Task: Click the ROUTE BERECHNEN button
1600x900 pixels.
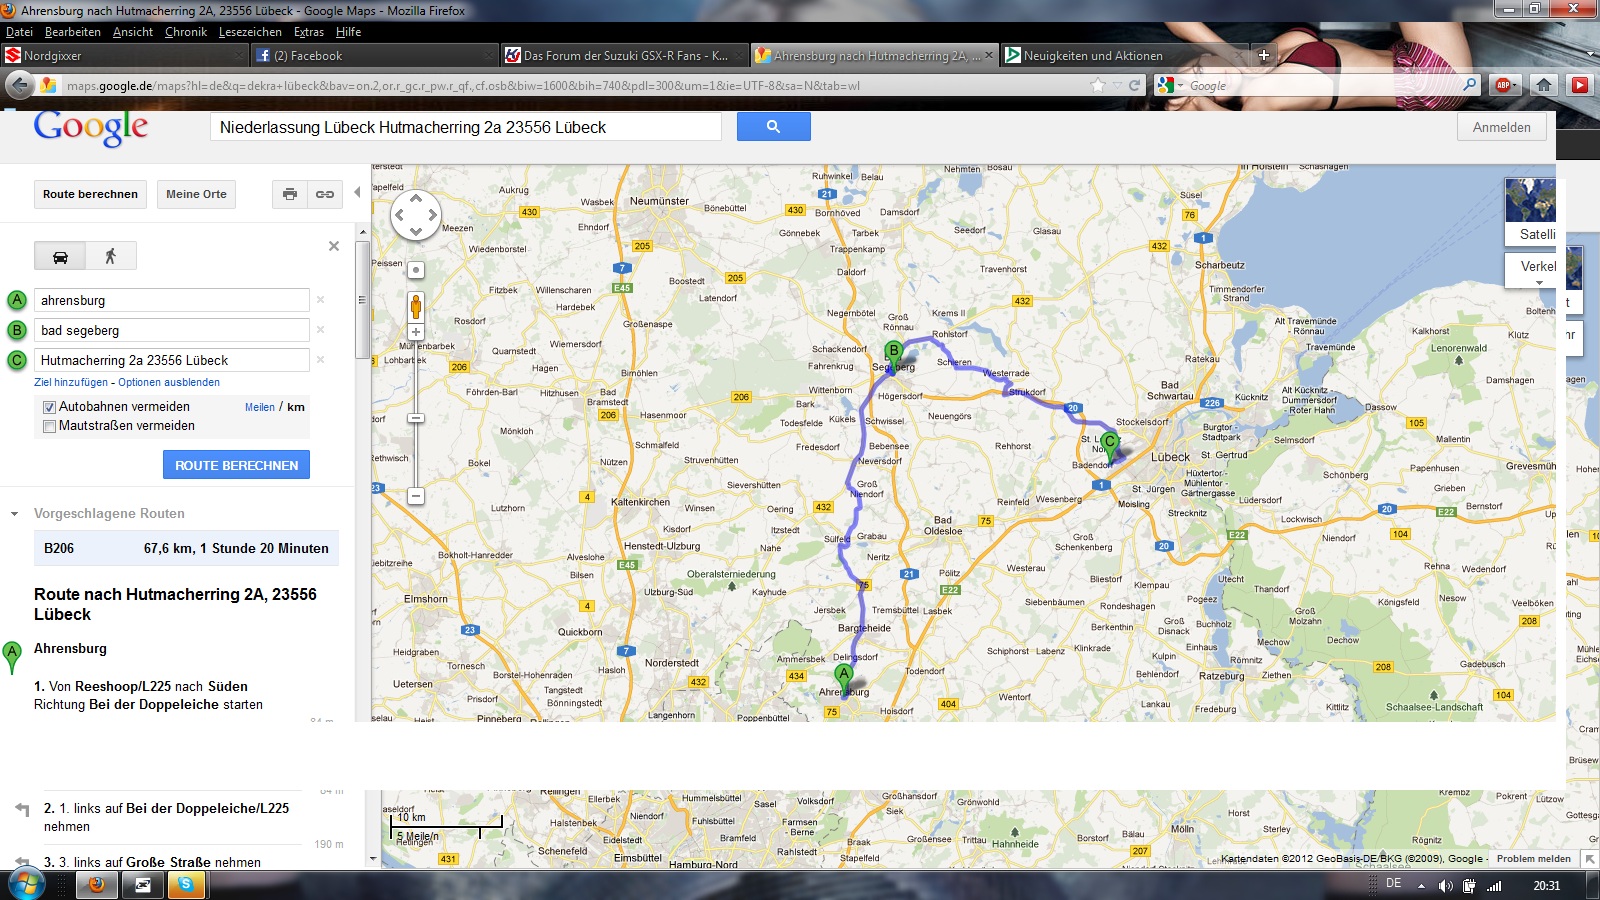Action: [x=236, y=465]
